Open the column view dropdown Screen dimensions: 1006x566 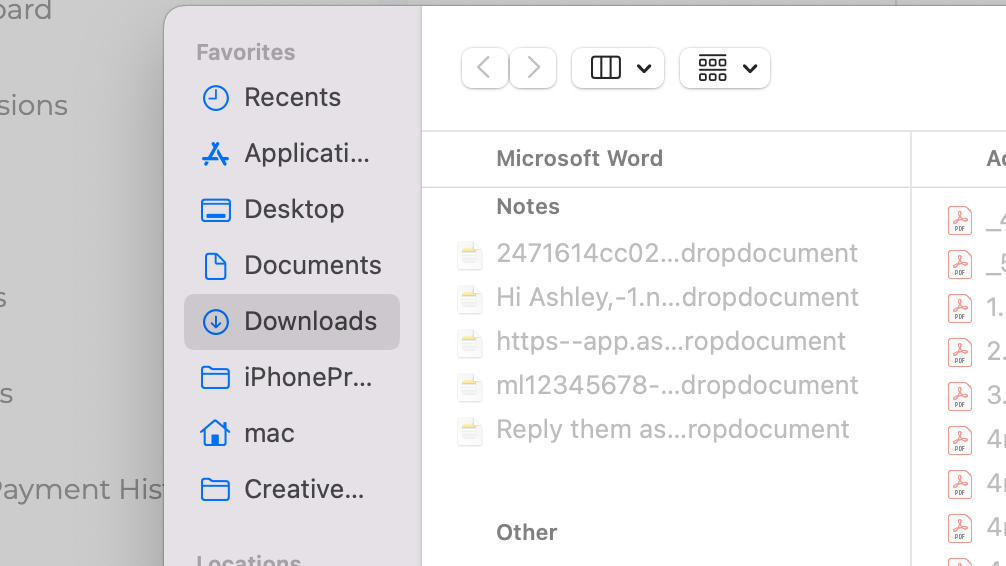coord(618,68)
